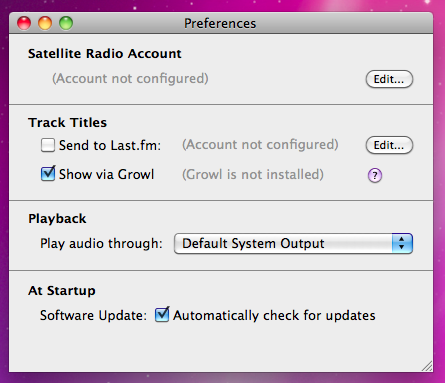Zoom the window using the green button
This screenshot has height=383, width=445.
(x=66, y=23)
